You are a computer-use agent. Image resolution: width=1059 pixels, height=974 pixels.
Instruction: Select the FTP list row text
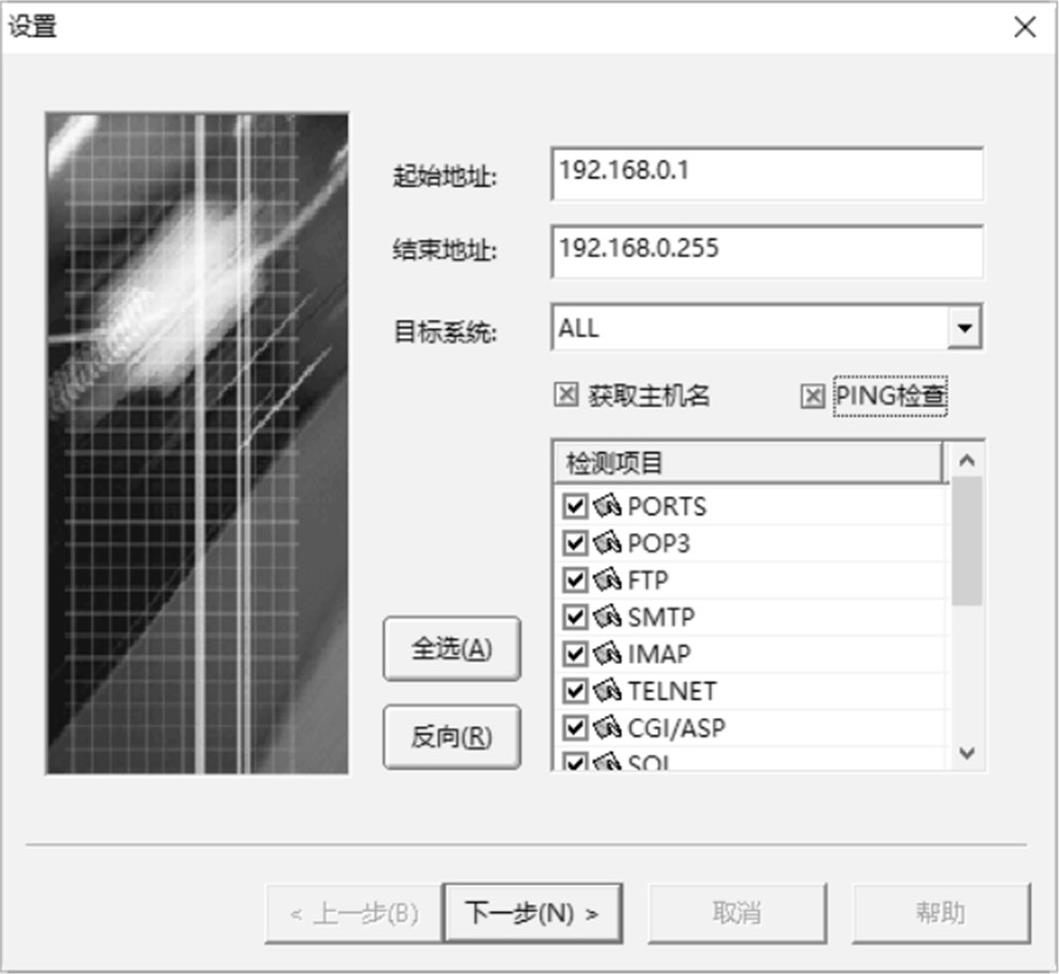tap(648, 580)
